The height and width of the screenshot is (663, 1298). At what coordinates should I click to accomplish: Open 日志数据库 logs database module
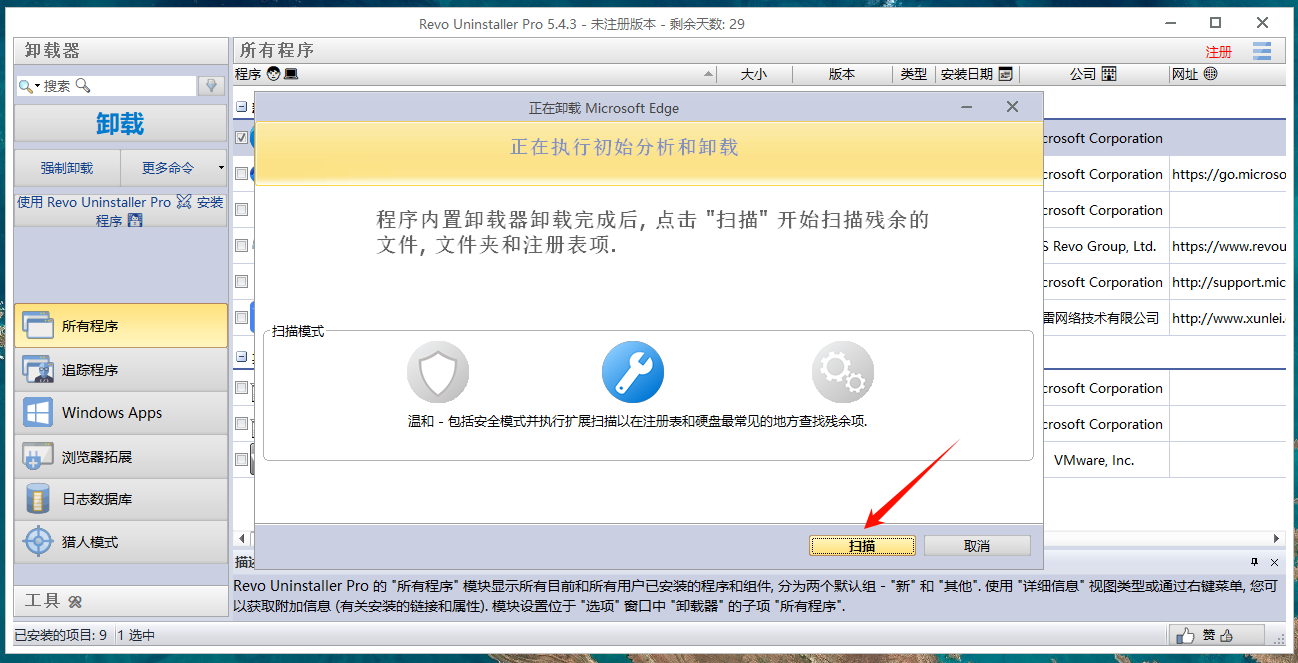(120, 499)
